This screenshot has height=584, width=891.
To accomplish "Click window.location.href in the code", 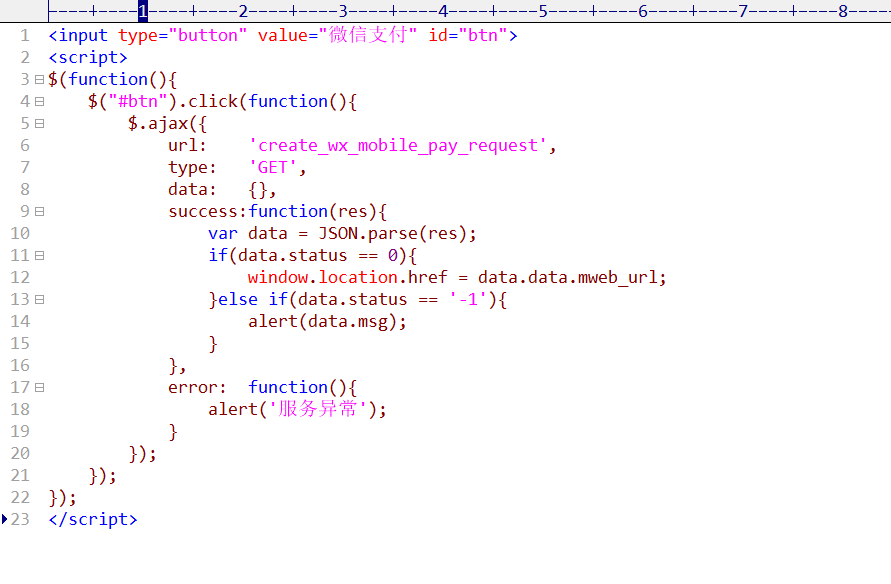I will [348, 278].
